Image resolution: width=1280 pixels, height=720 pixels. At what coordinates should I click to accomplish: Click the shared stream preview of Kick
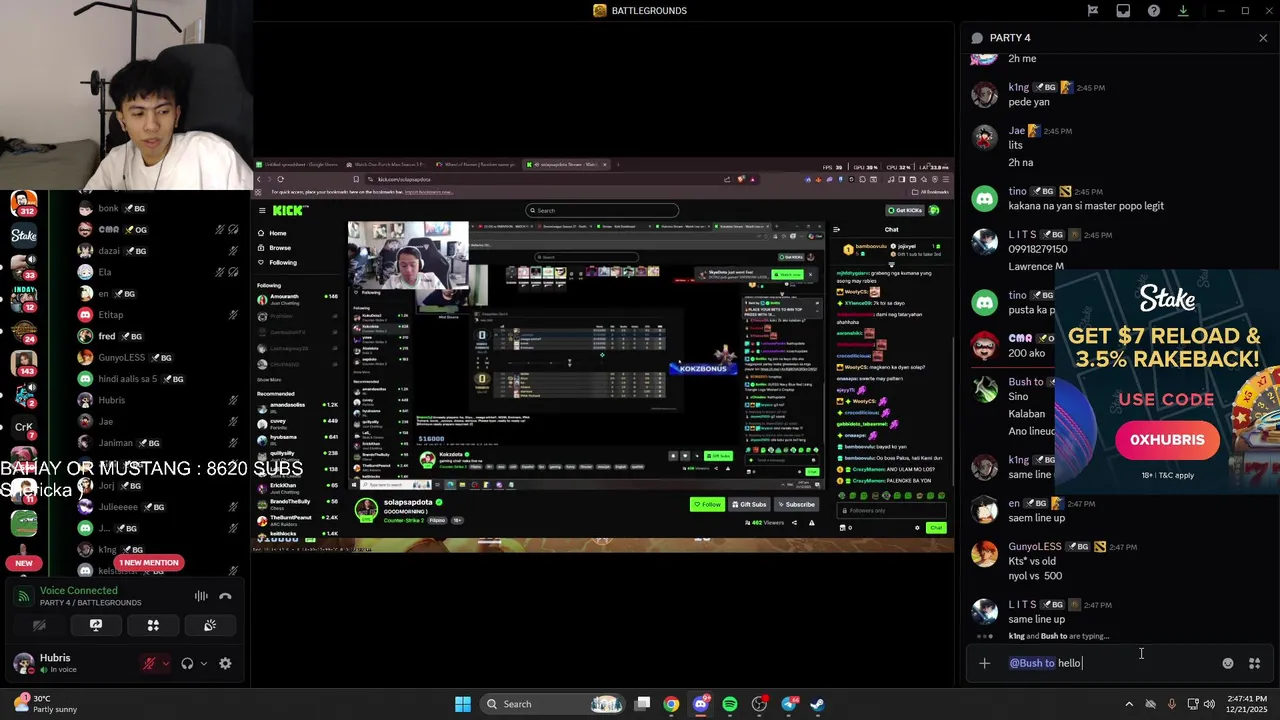click(603, 355)
